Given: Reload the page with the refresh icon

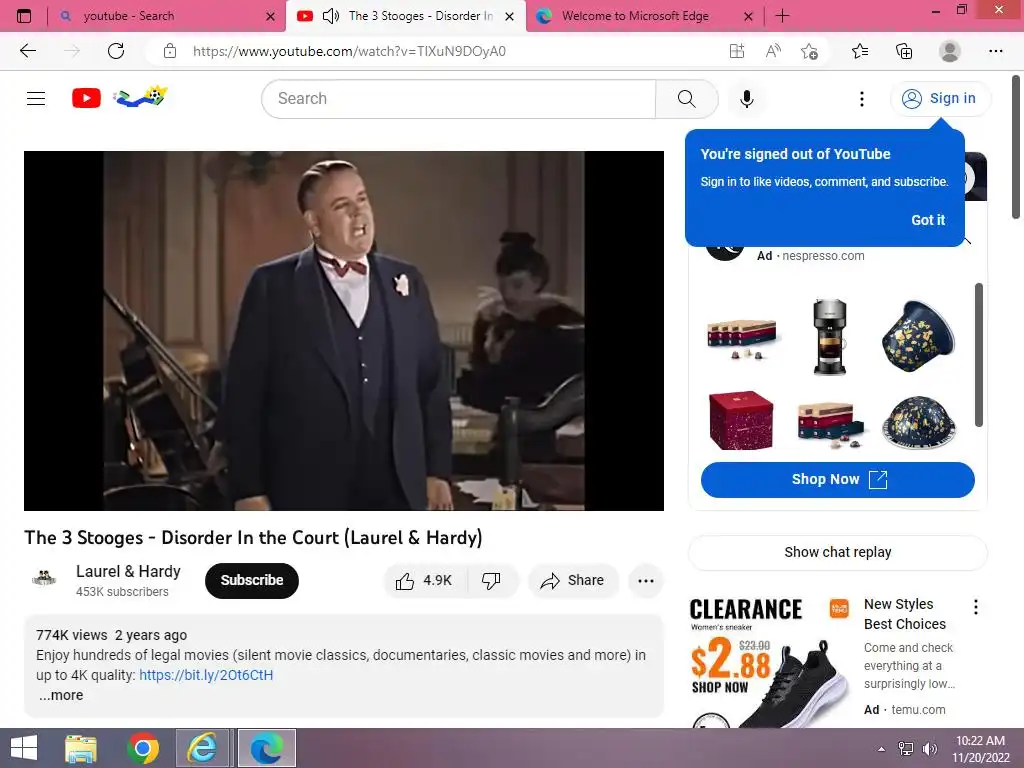Looking at the screenshot, I should coord(116,51).
